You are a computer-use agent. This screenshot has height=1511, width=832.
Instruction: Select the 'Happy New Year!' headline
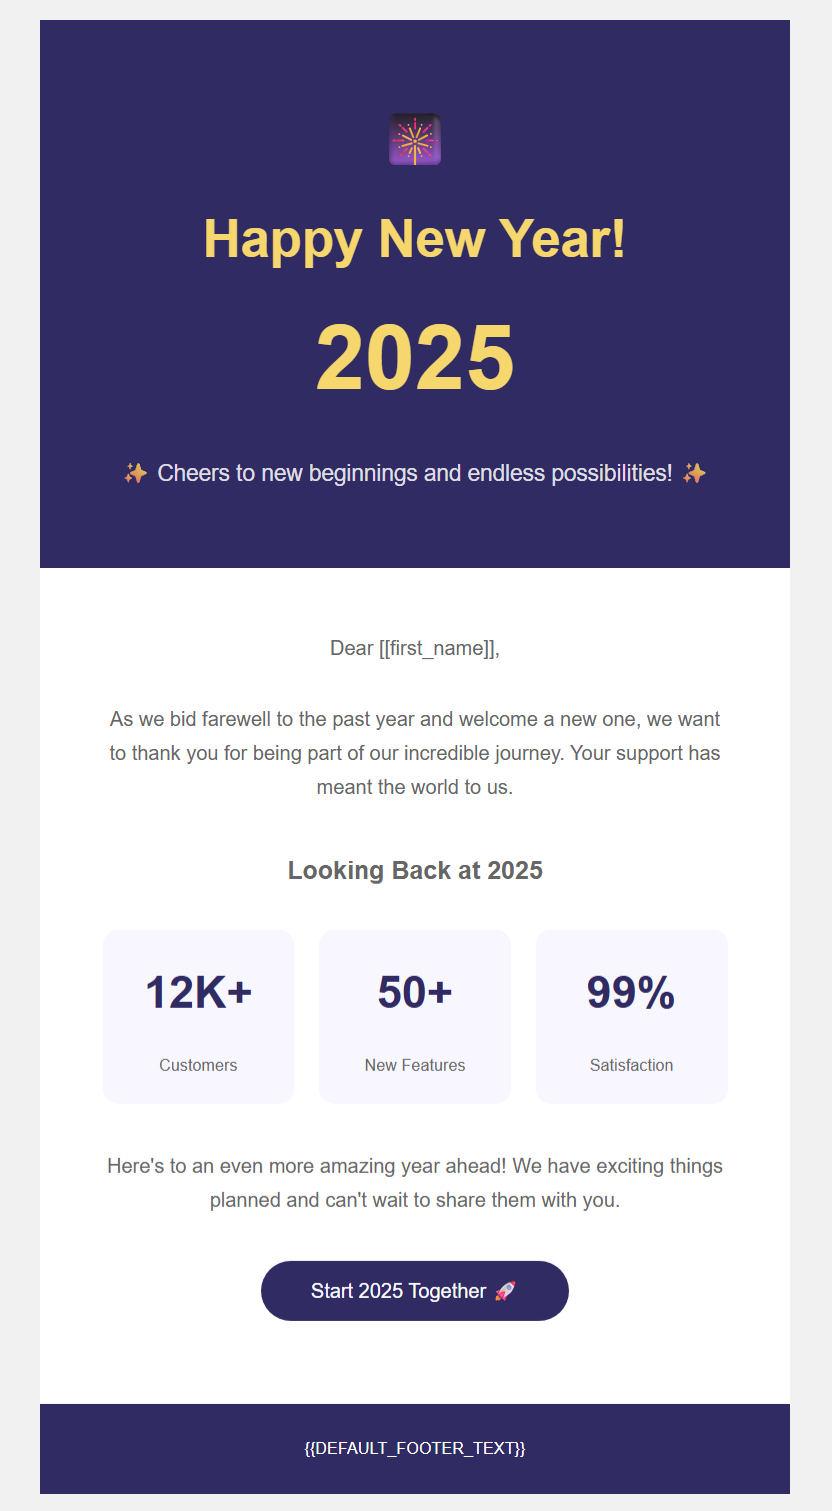(x=415, y=239)
